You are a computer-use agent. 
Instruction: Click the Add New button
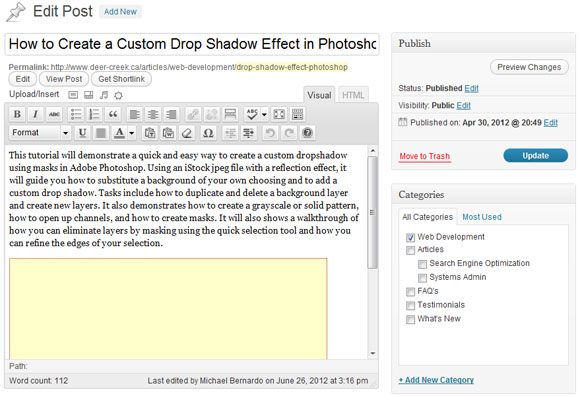coord(120,12)
